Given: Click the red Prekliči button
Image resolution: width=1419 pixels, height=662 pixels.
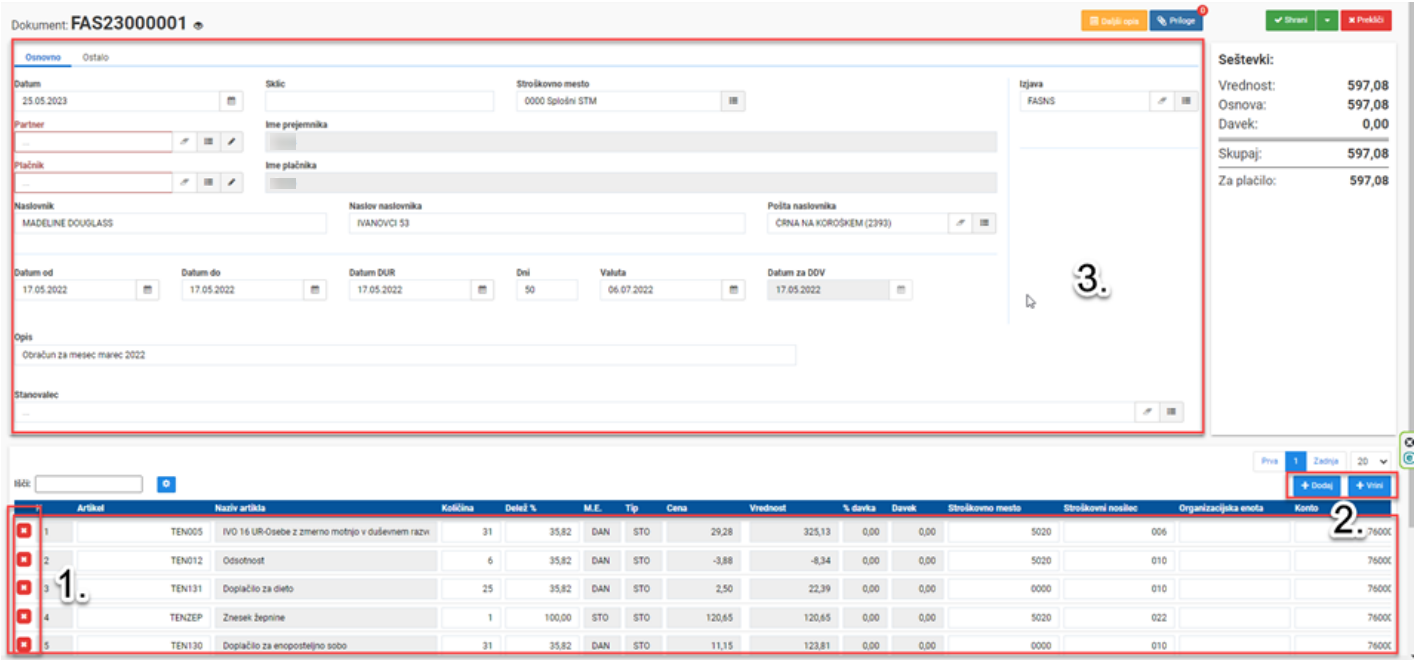Looking at the screenshot, I should pyautogui.click(x=1366, y=20).
